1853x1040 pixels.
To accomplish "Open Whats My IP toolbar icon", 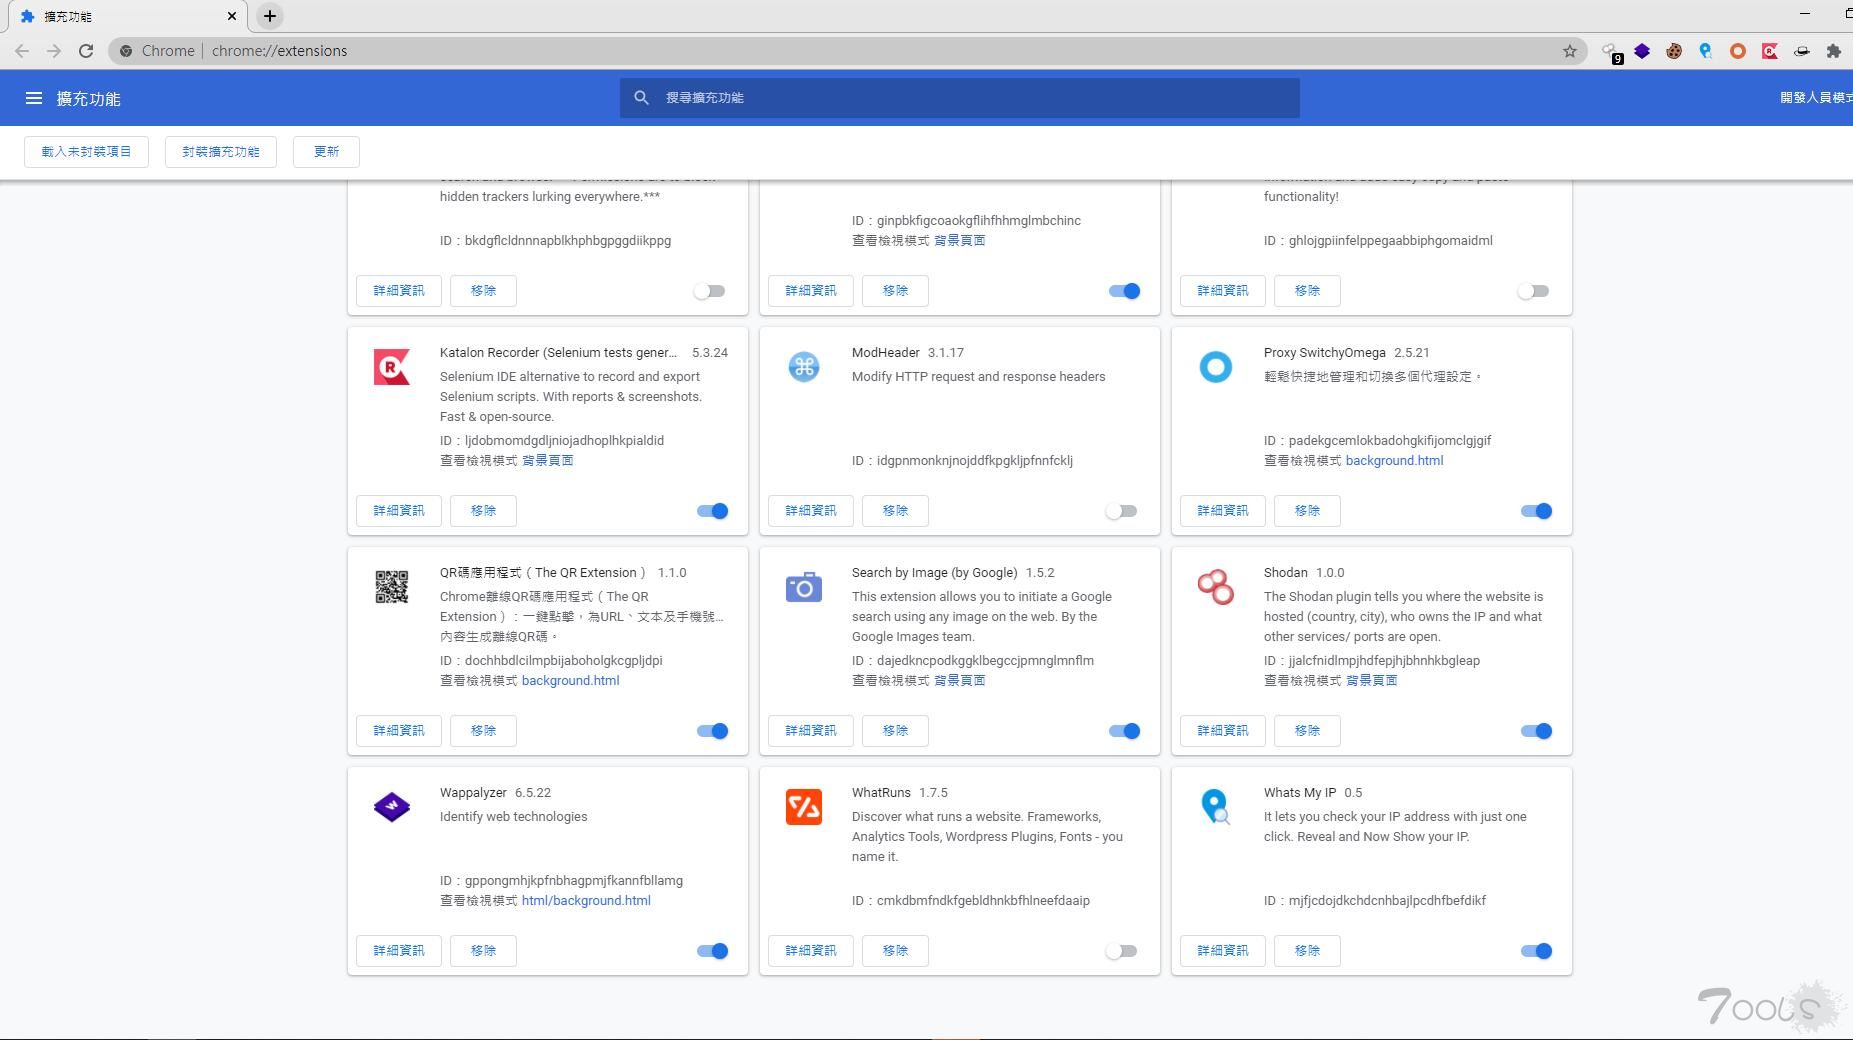I will point(1706,51).
